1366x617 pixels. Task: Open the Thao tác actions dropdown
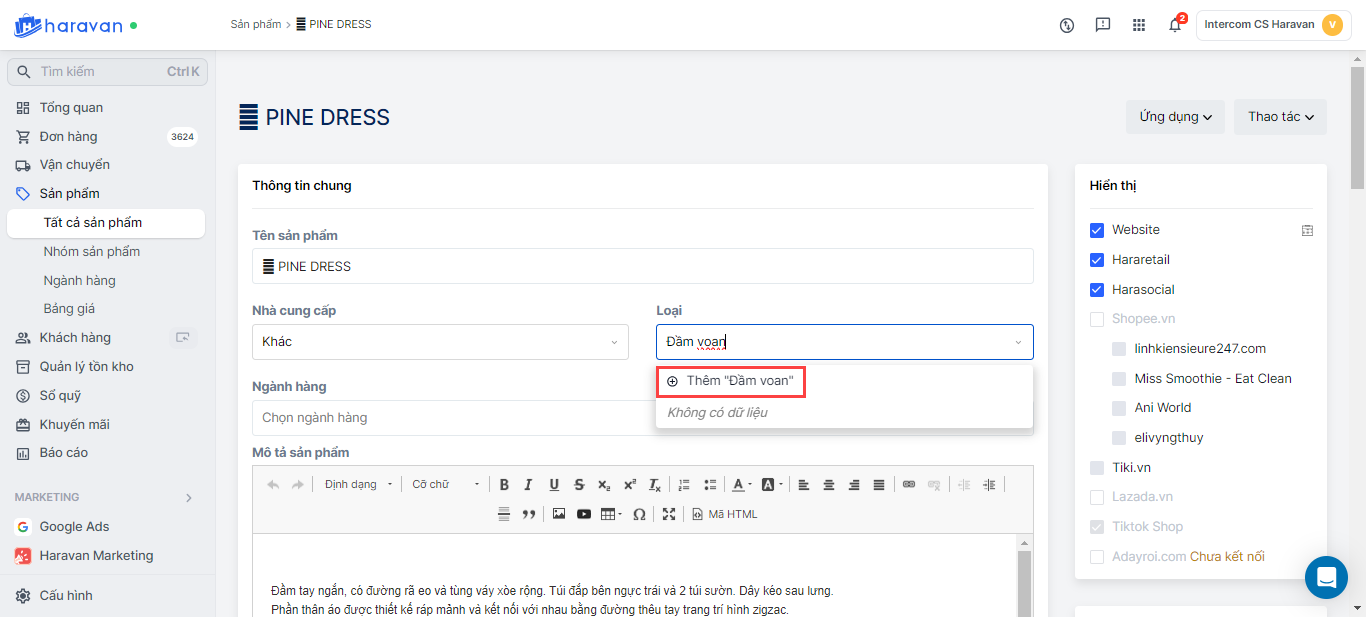[x=1279, y=117]
